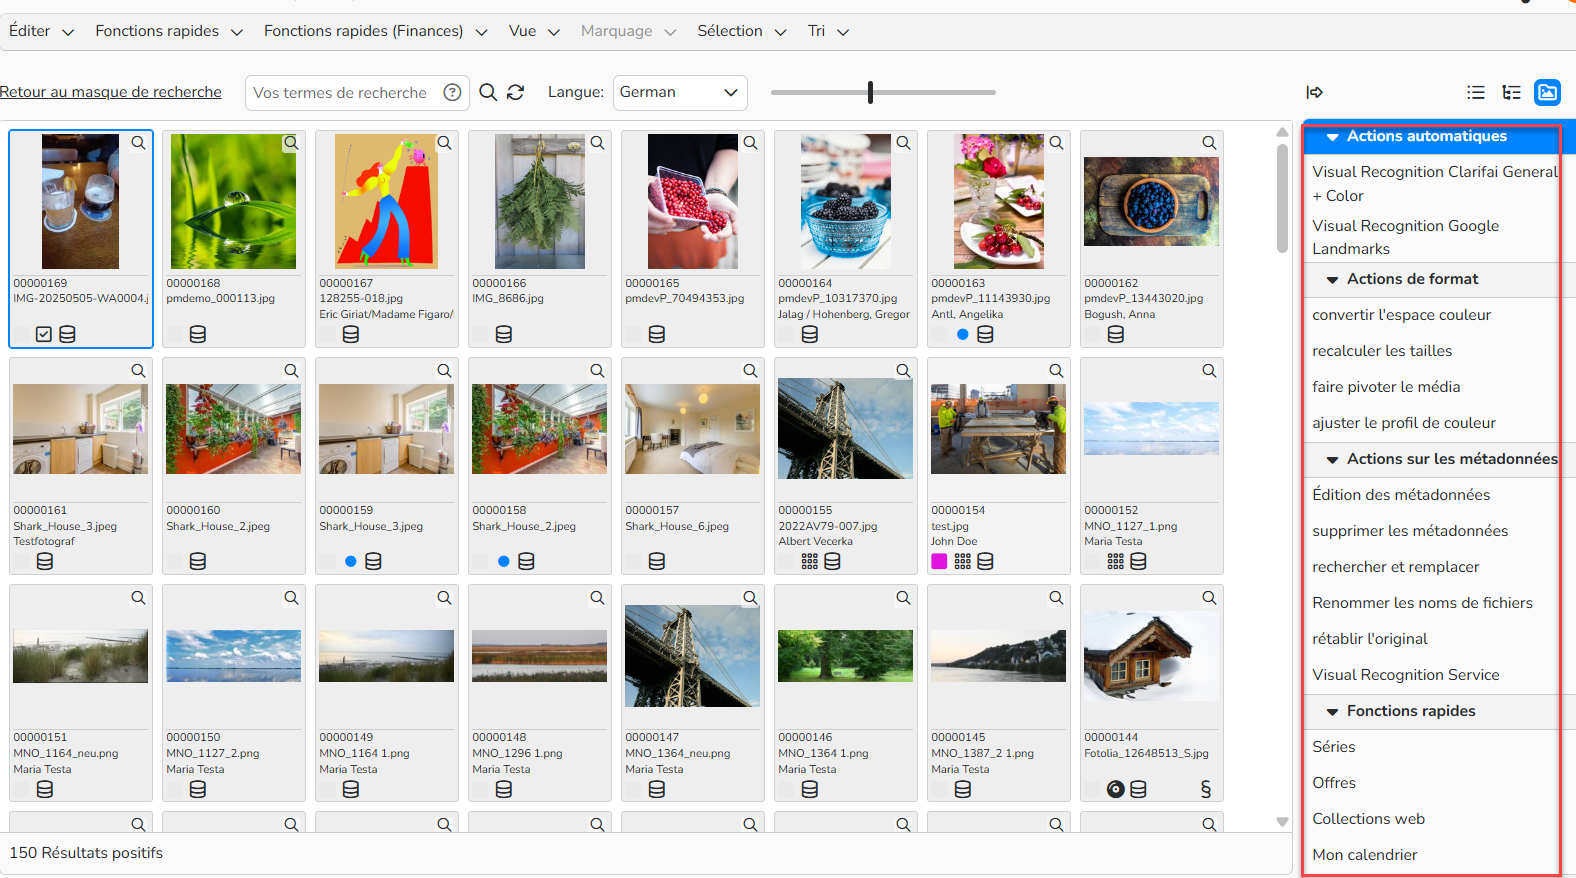Open zoom preview for image 00000155
The width and height of the screenshot is (1576, 878).
point(904,371)
